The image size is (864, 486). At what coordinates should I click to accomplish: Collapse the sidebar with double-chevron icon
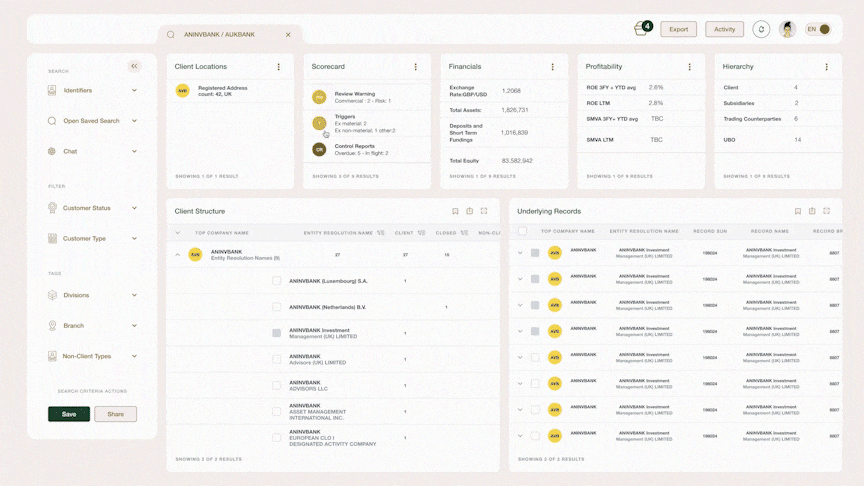(134, 66)
